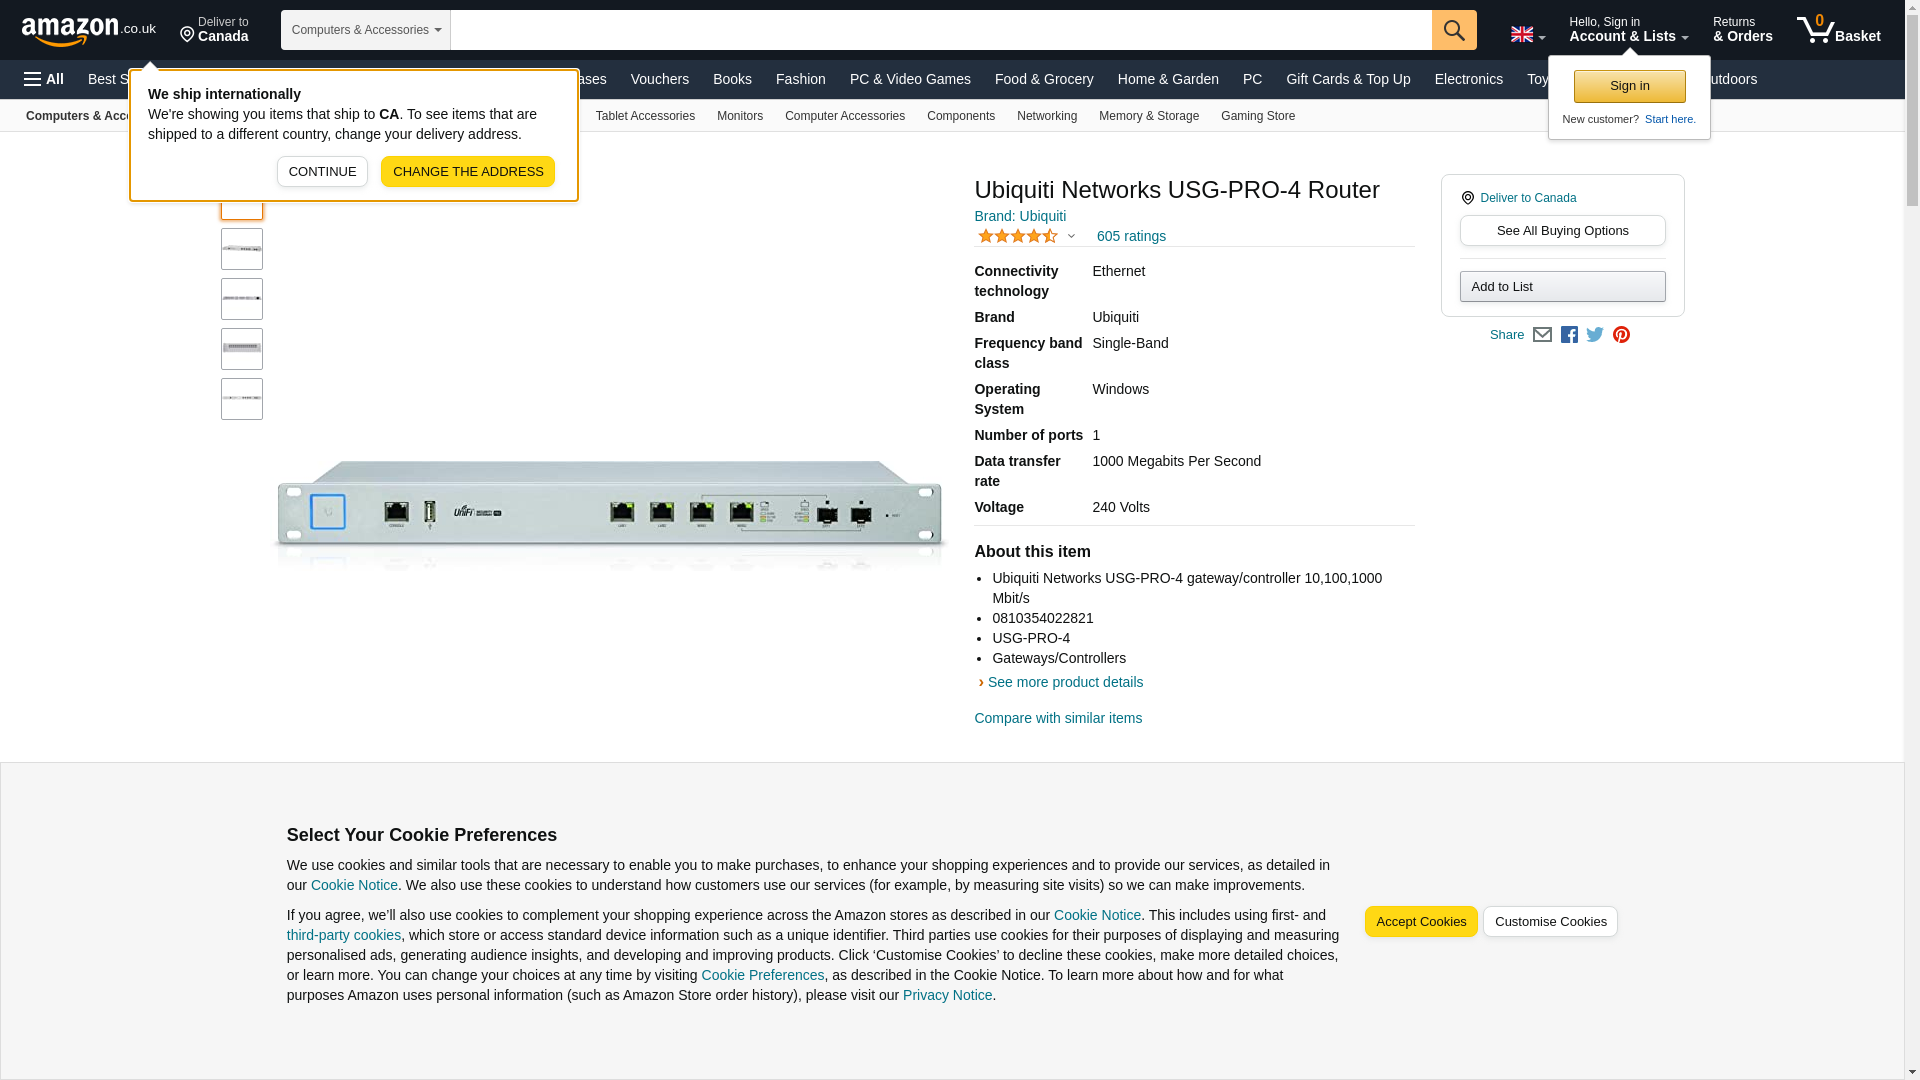Click the magnifying glass search button
The width and height of the screenshot is (1920, 1080).
(x=1453, y=30)
